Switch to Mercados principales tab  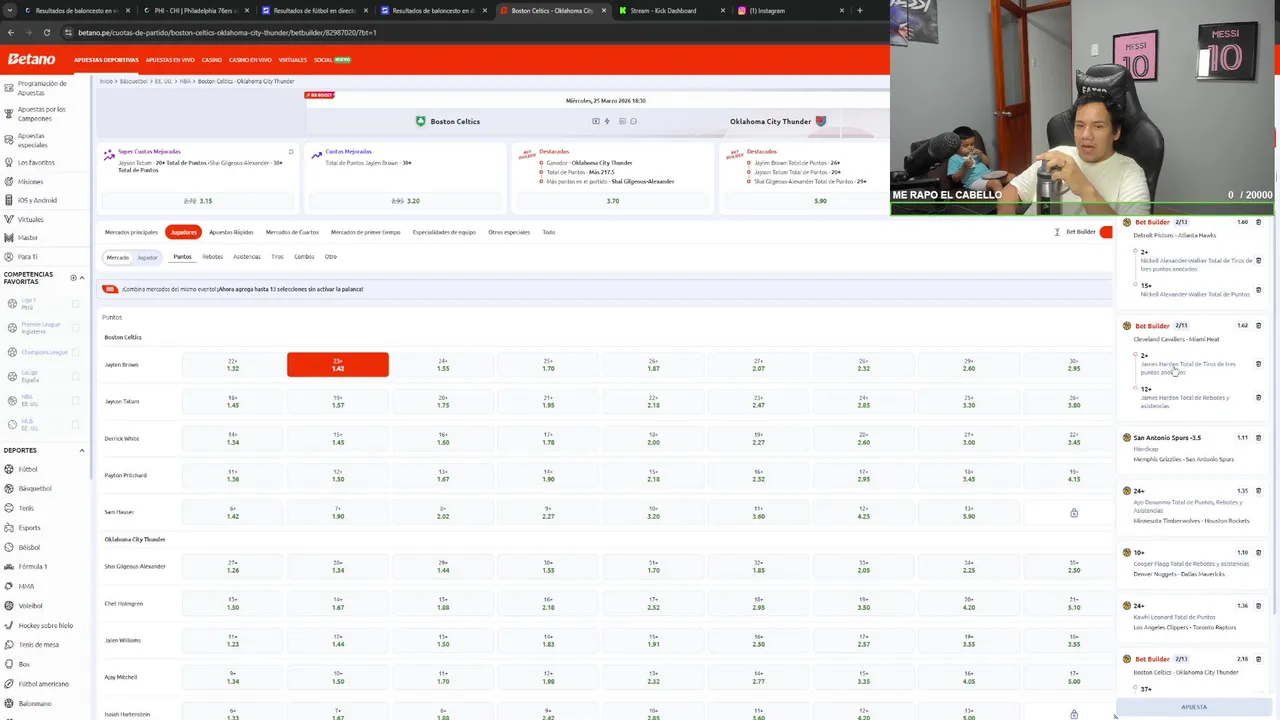click(x=131, y=232)
